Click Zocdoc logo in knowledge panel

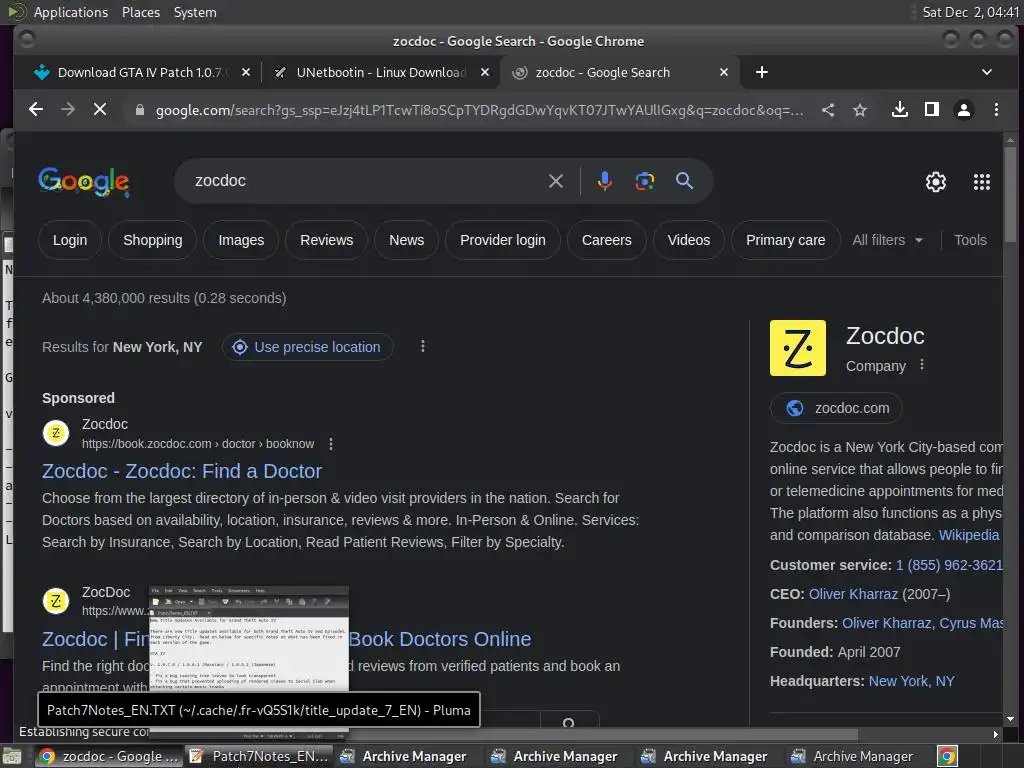pyautogui.click(x=797, y=347)
